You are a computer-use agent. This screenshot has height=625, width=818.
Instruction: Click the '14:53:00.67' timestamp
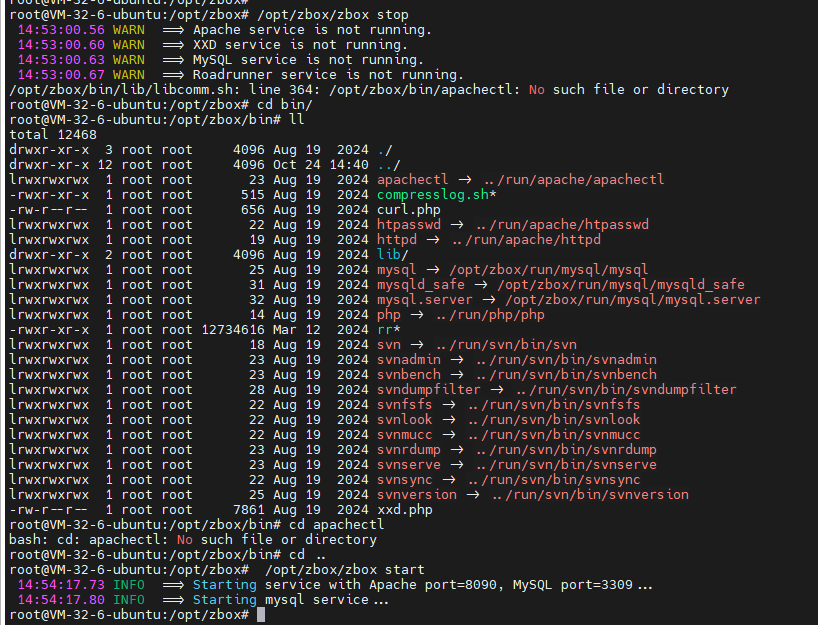[x=61, y=75]
